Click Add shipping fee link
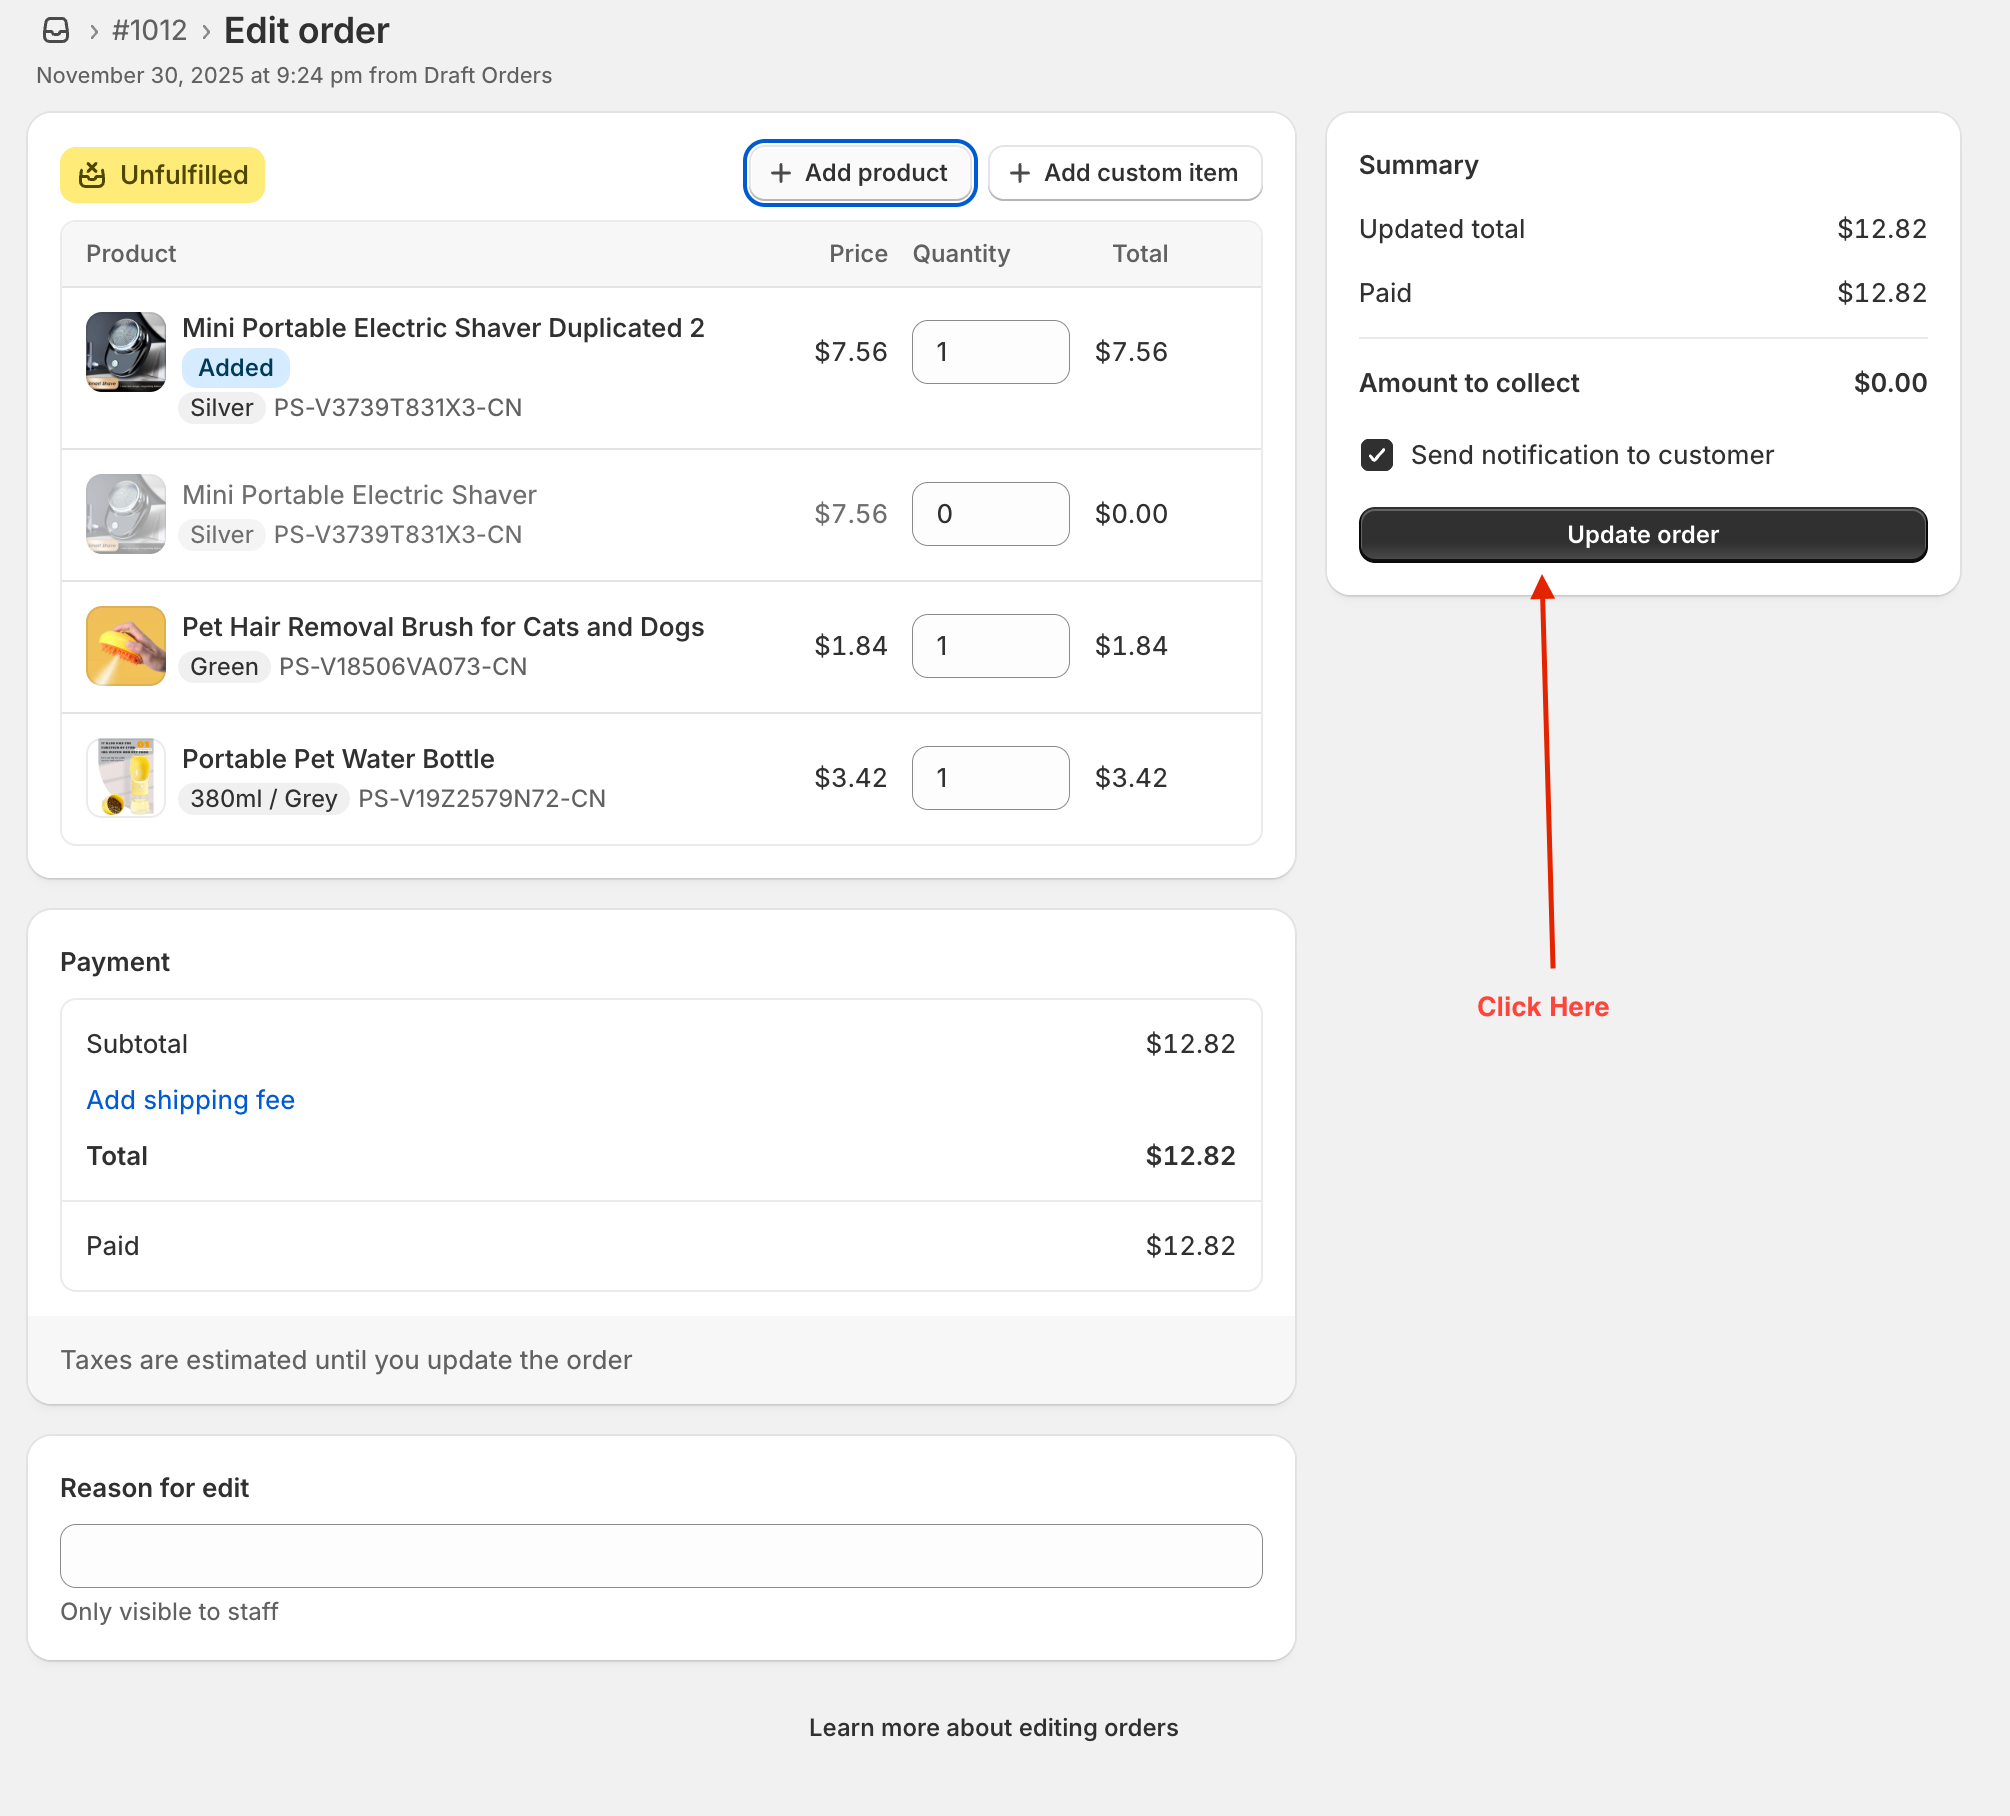 pos(190,1100)
